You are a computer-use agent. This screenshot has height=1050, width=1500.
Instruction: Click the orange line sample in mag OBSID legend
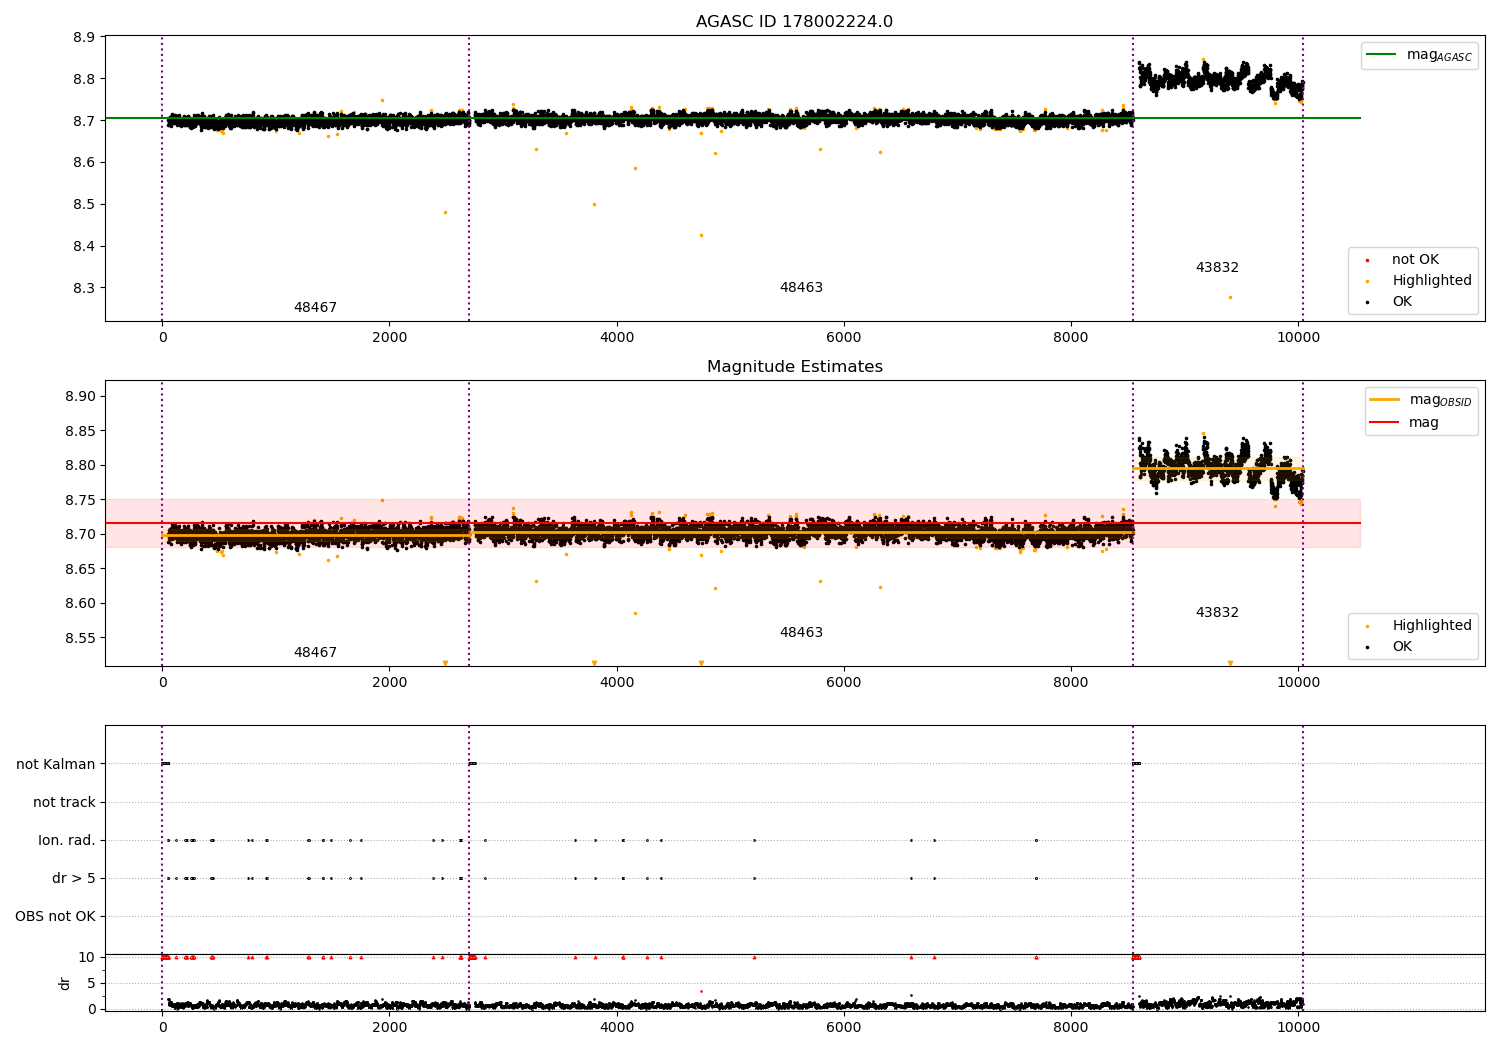click(x=1385, y=400)
